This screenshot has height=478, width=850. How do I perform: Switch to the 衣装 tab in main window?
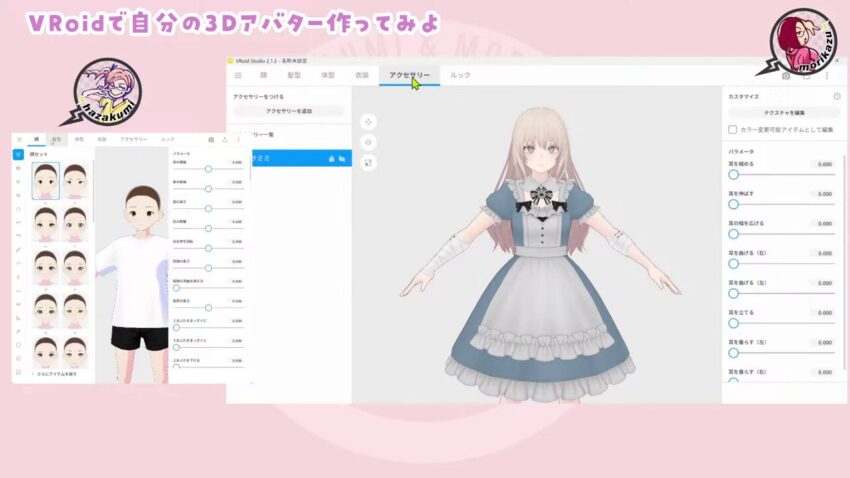click(362, 75)
